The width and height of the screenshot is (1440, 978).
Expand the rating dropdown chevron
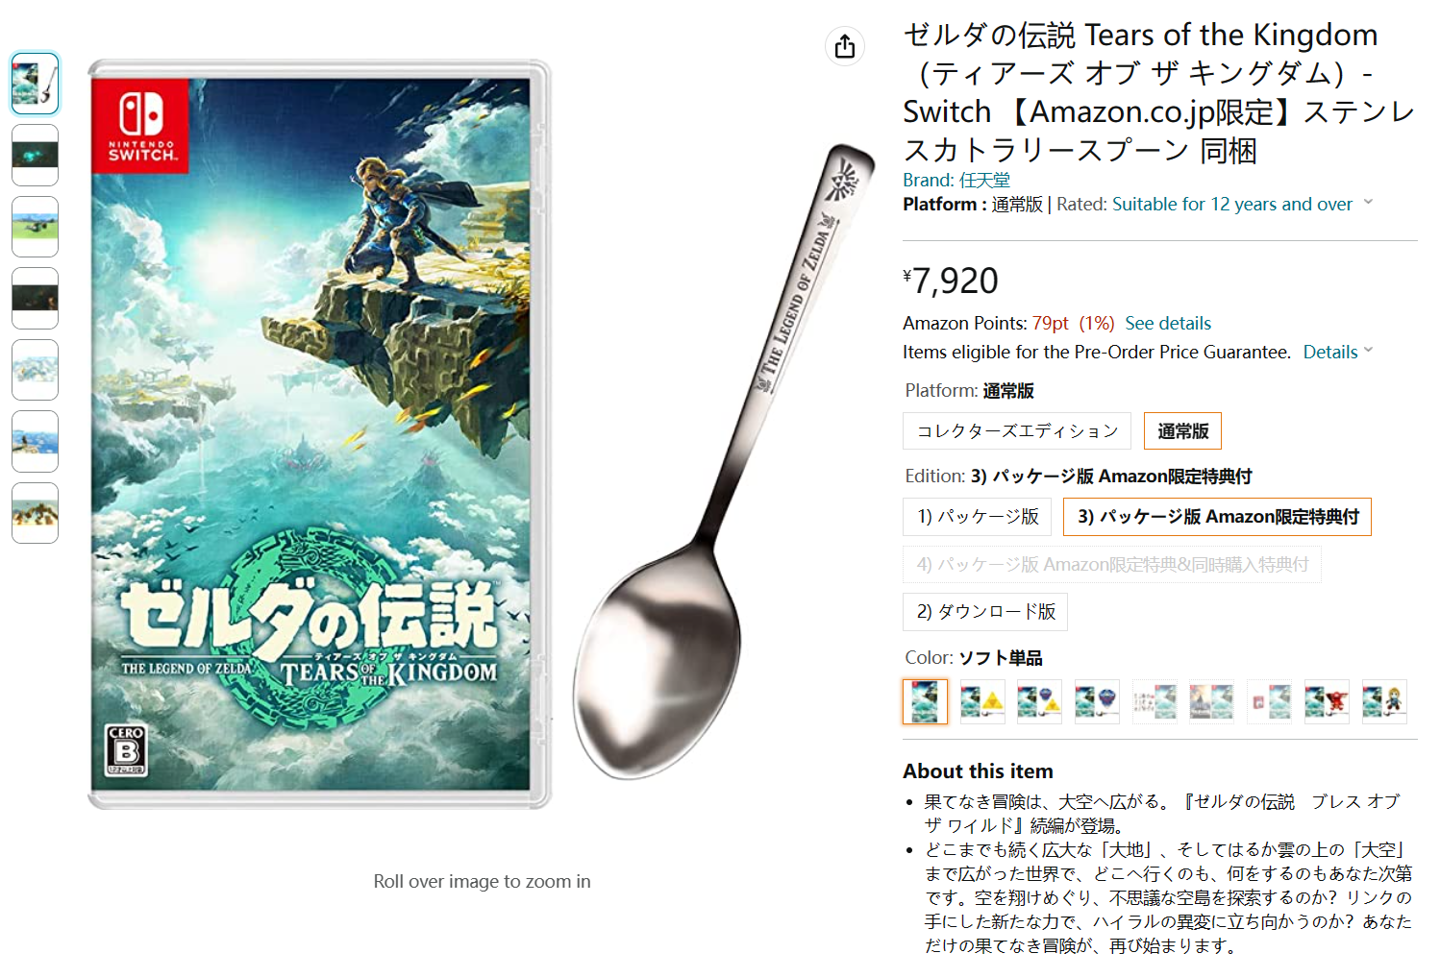[x=1368, y=203]
